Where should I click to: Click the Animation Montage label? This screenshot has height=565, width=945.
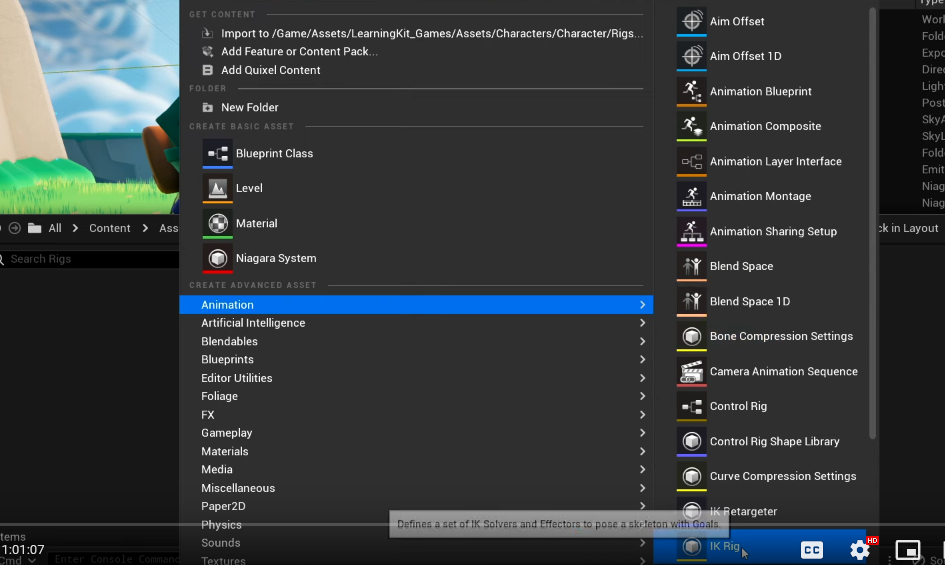pyautogui.click(x=761, y=196)
